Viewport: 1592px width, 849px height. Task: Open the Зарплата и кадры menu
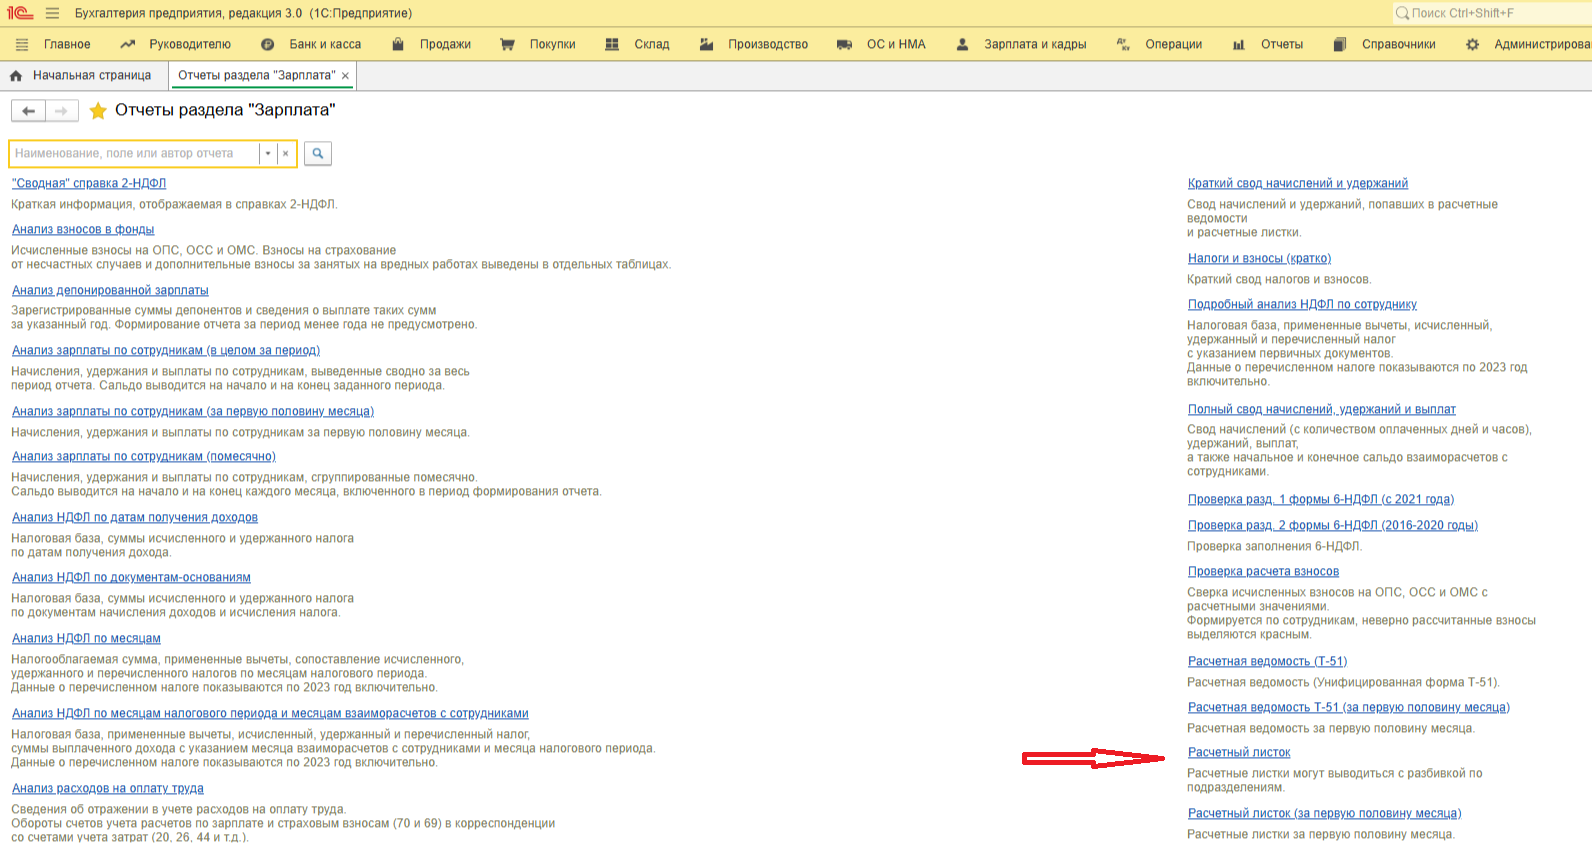point(1034,44)
